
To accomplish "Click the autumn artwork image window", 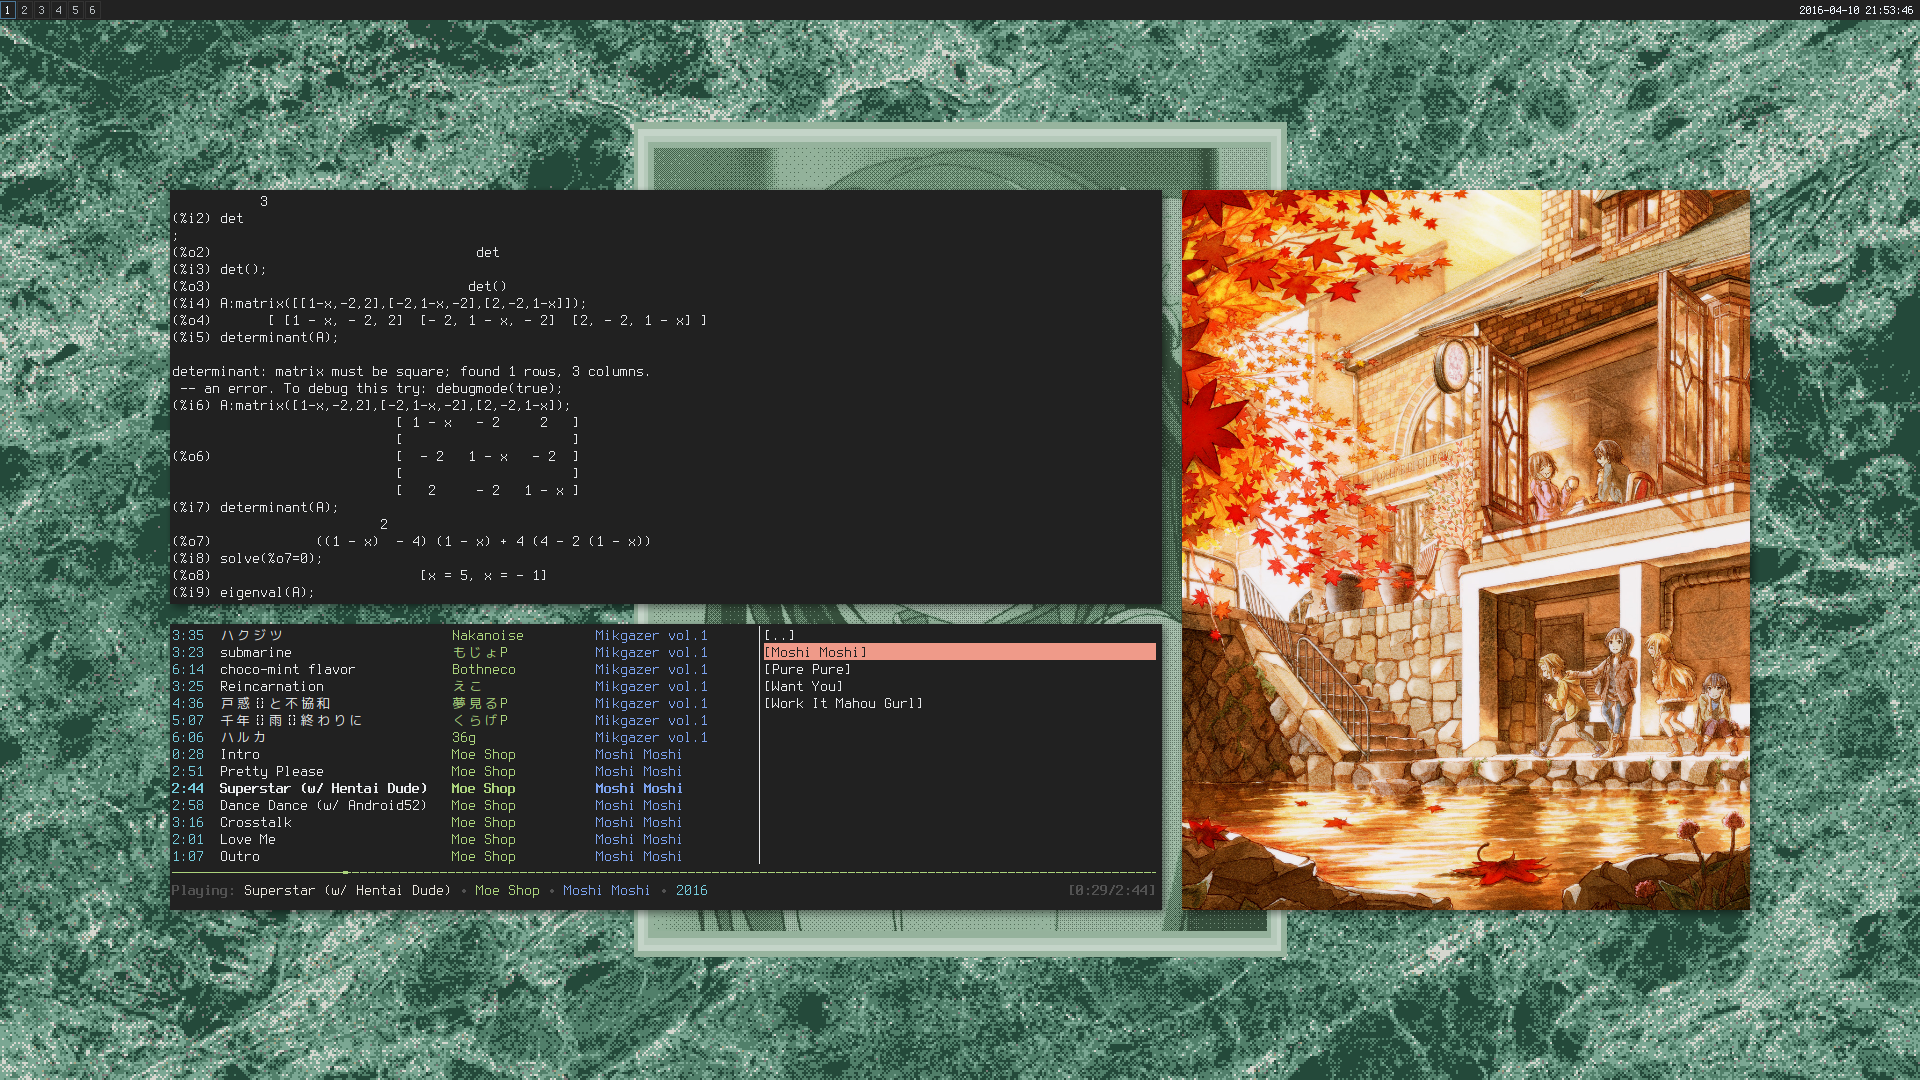I will (x=1465, y=549).
